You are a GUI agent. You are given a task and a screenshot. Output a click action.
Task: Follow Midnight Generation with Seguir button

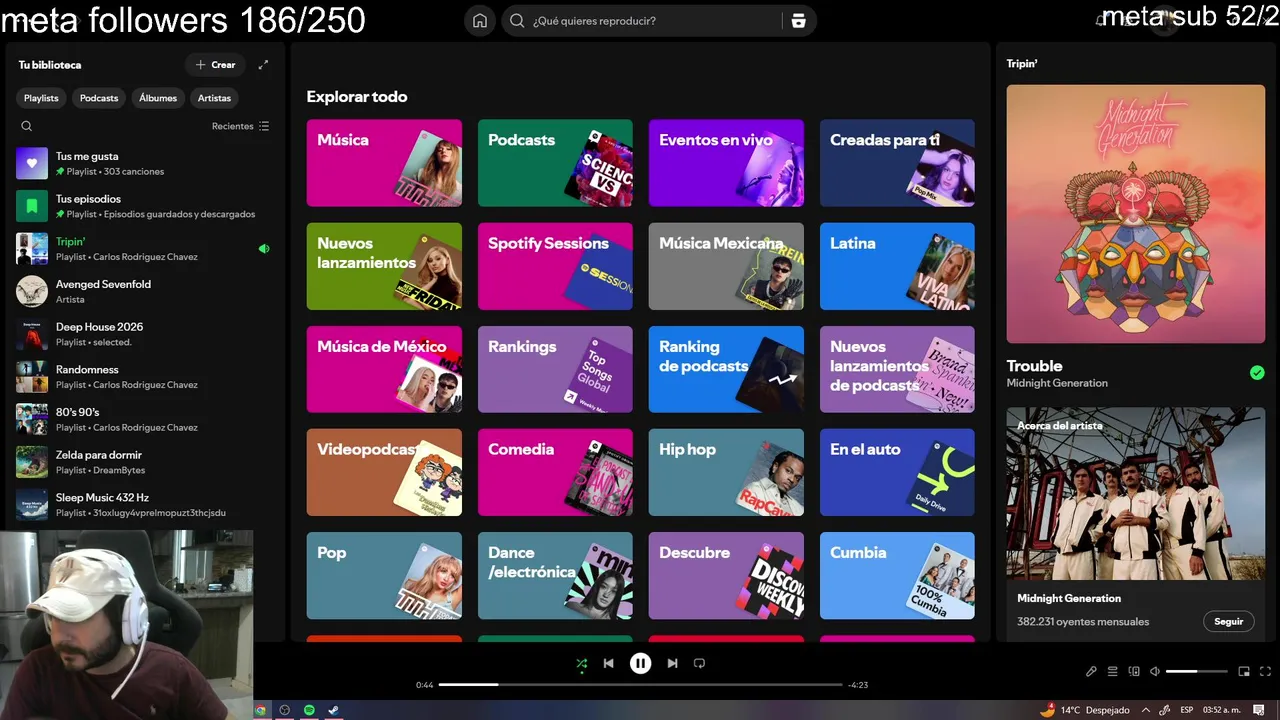click(1228, 621)
